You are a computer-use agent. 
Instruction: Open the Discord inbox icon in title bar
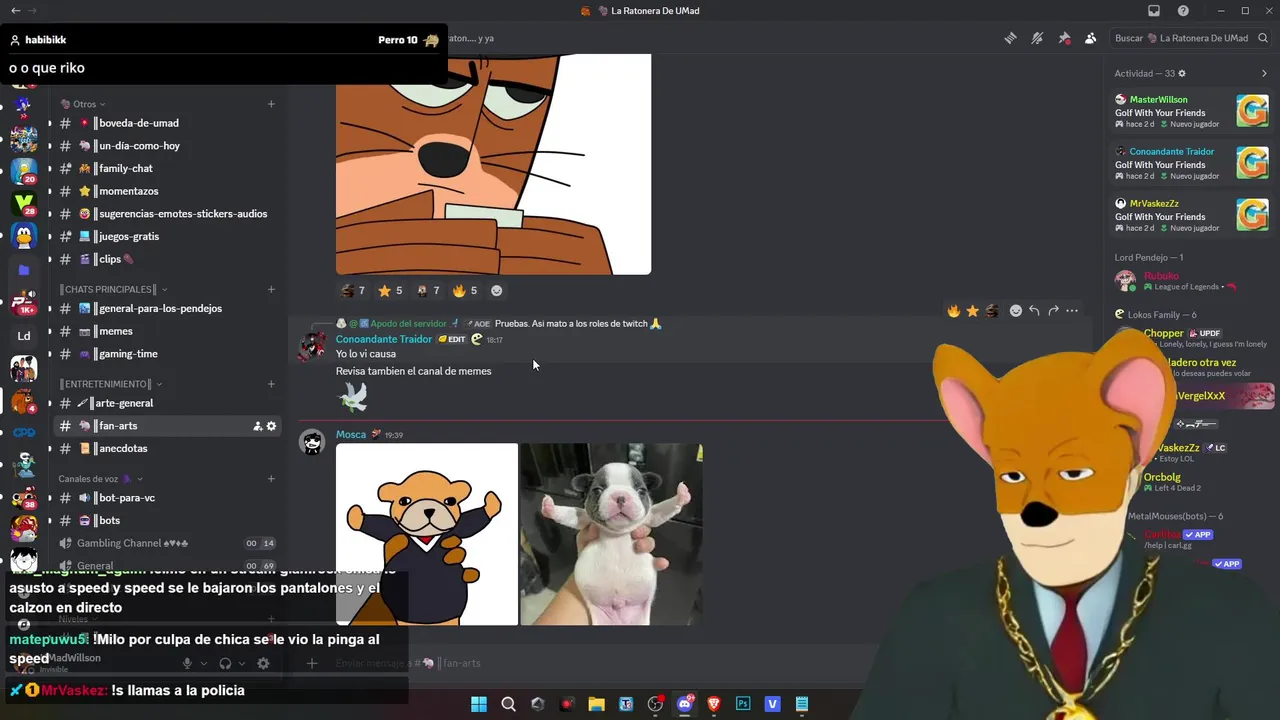point(1154,11)
